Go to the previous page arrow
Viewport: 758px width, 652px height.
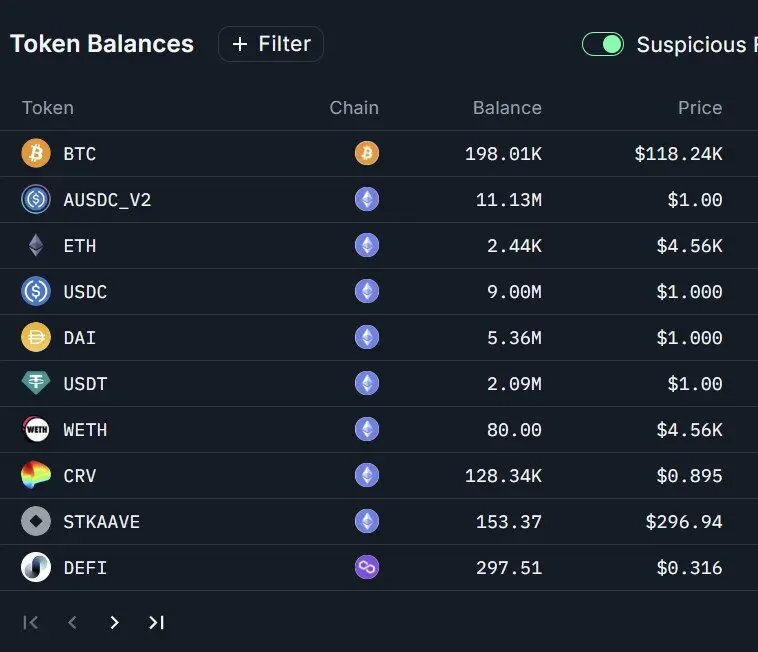tap(72, 623)
